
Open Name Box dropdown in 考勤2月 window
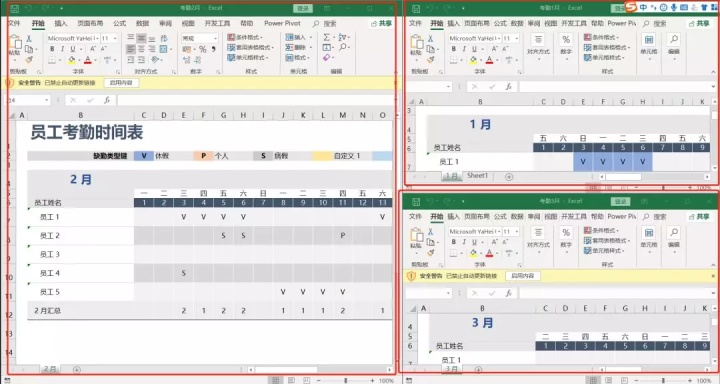click(x=46, y=100)
